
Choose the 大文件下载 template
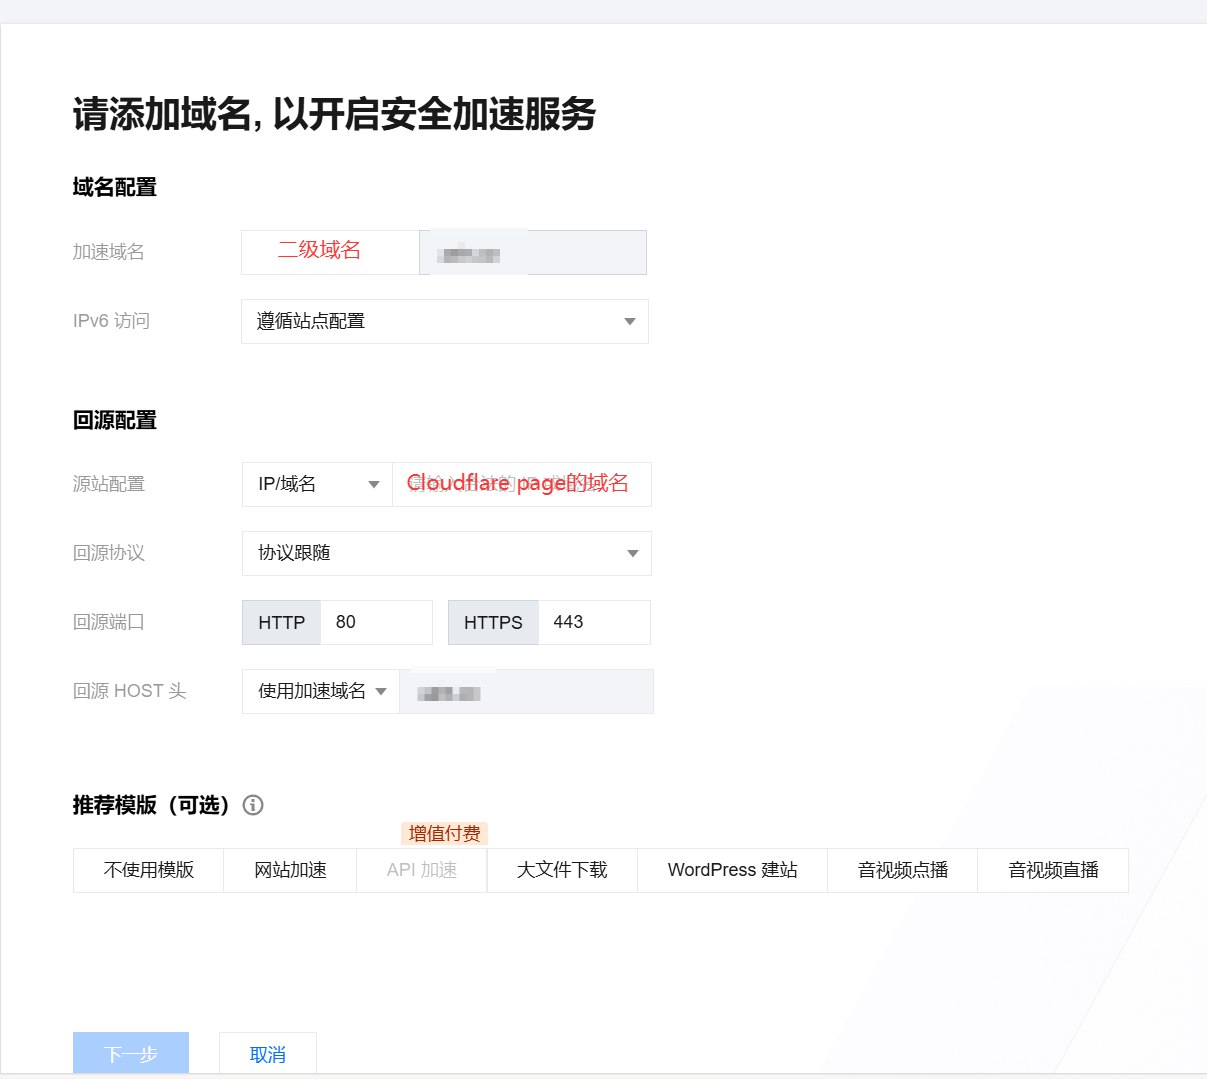[x=562, y=870]
